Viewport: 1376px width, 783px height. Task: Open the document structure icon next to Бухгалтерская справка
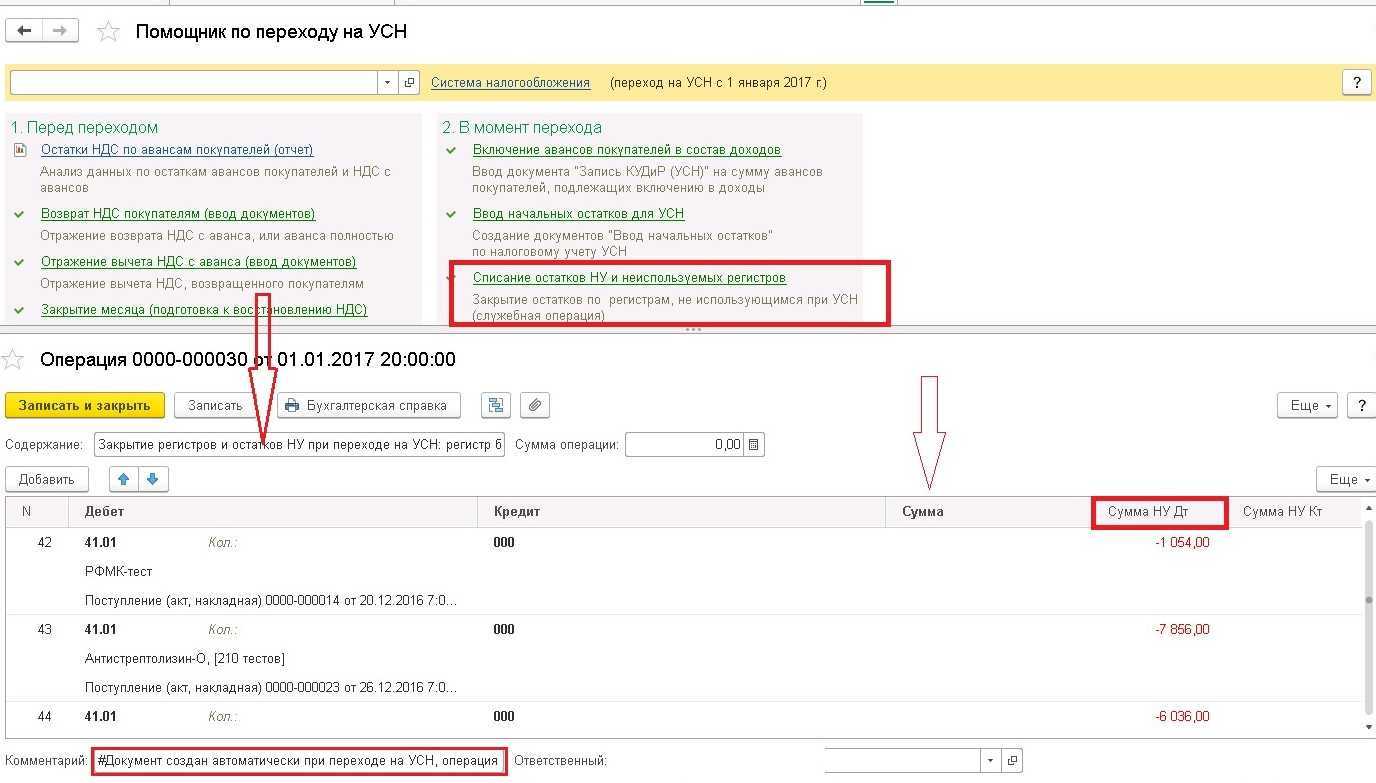tap(496, 405)
